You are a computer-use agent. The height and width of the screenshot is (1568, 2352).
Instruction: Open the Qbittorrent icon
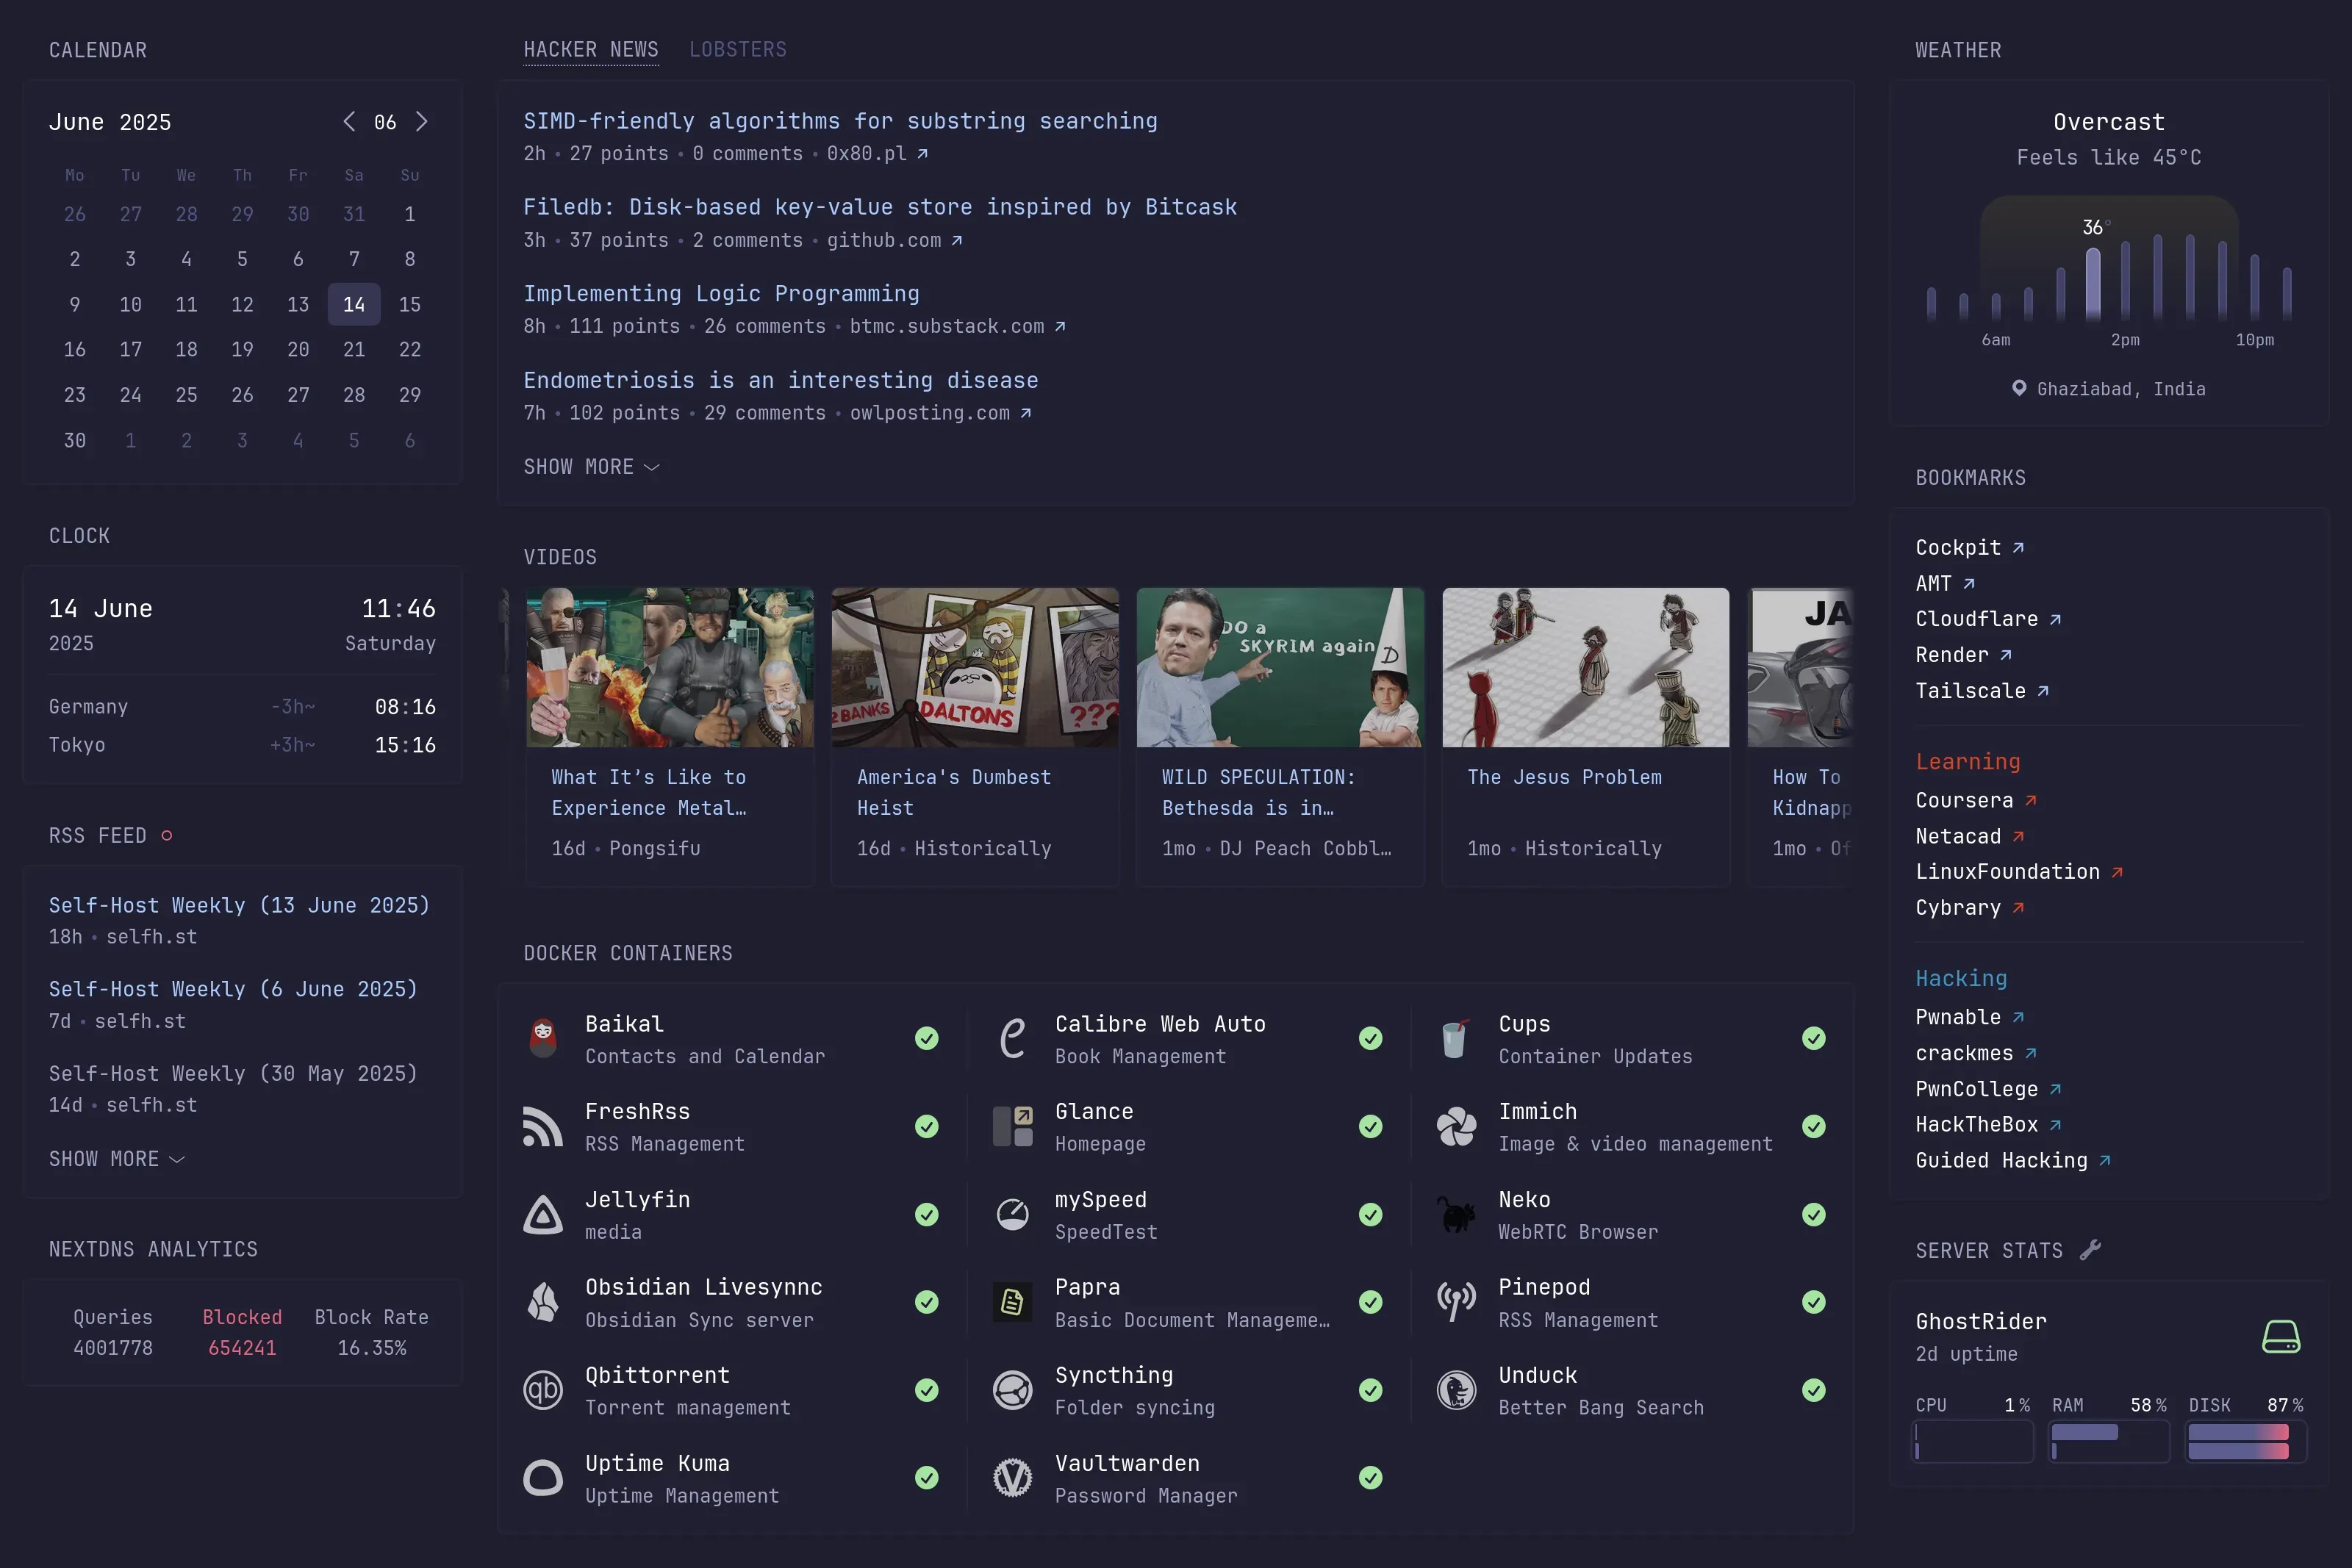543,1390
